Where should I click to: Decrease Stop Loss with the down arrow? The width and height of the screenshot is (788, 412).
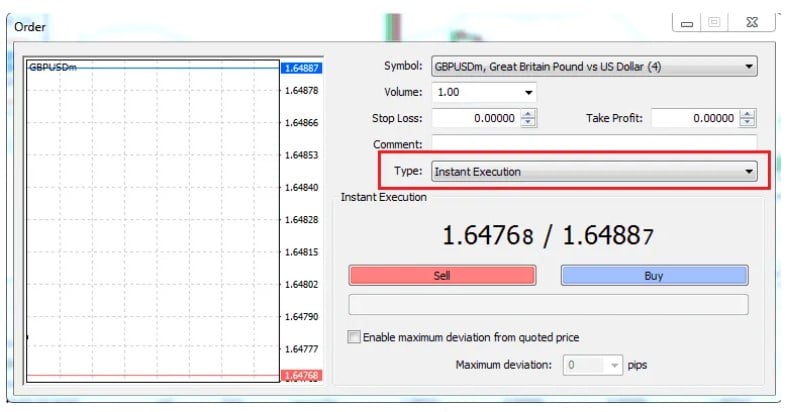click(x=529, y=123)
